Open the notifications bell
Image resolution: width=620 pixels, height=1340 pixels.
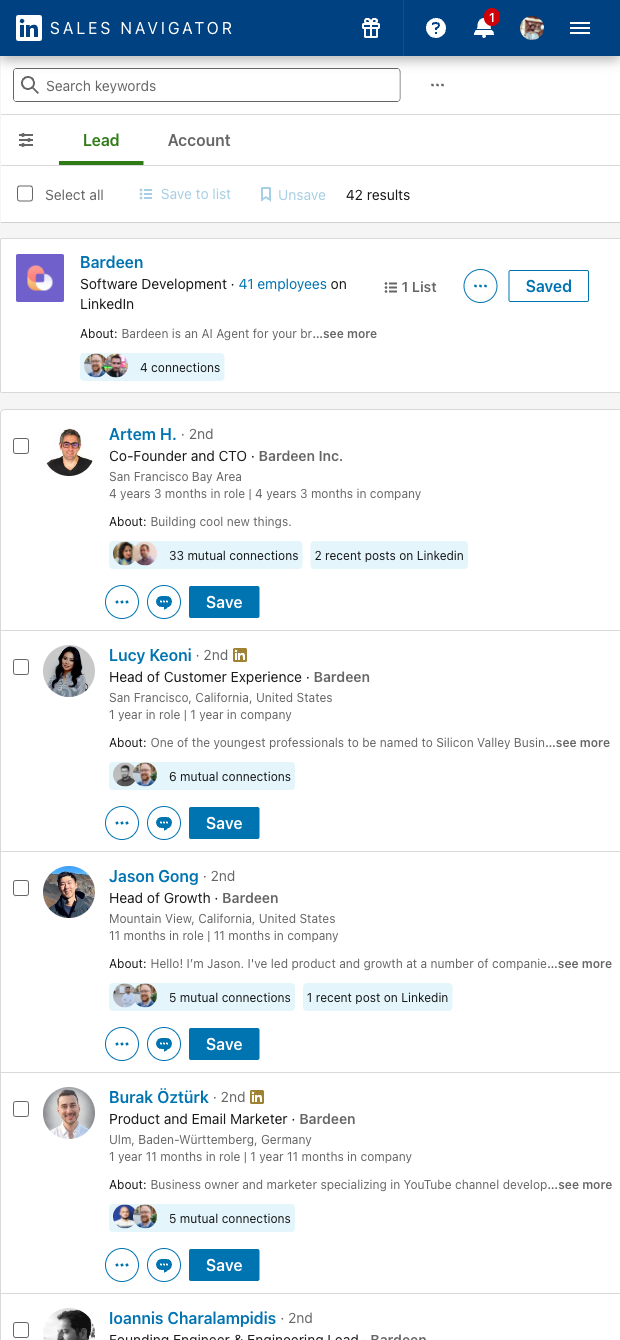pyautogui.click(x=484, y=28)
